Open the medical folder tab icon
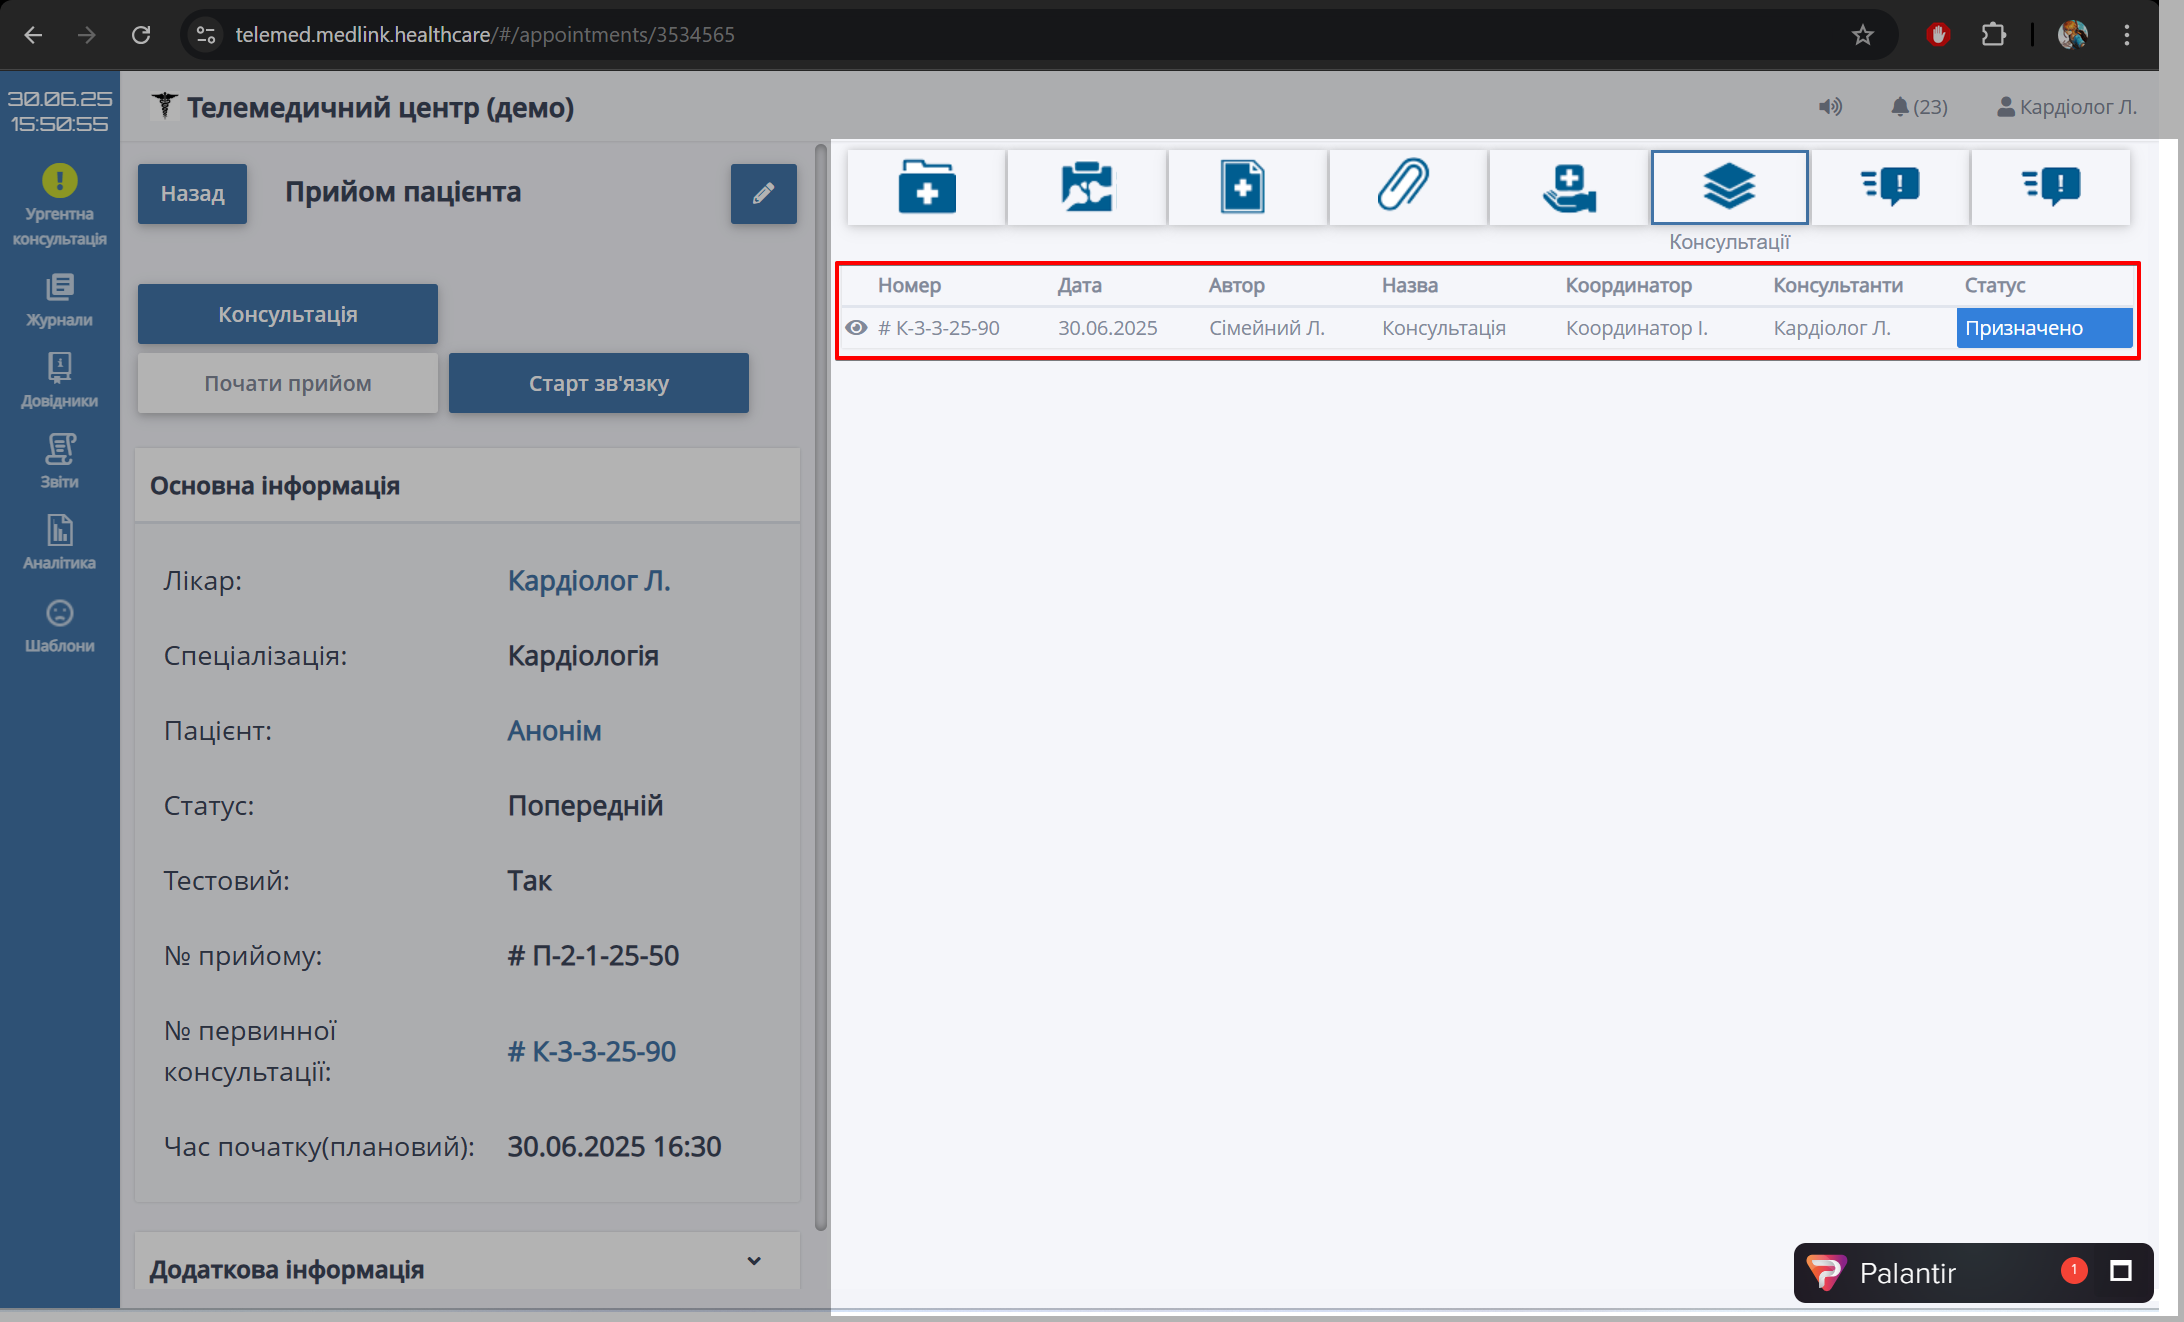The image size is (2184, 1322). [926, 187]
